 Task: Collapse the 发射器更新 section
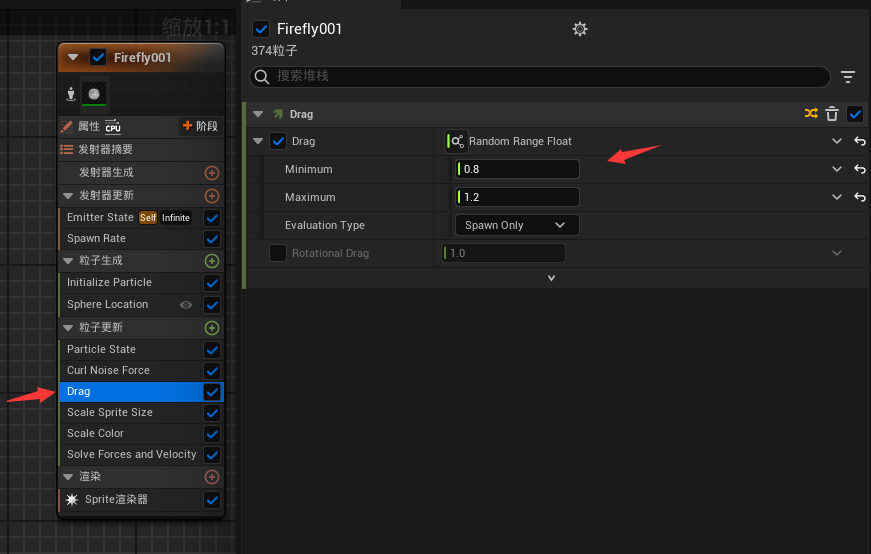pos(68,196)
